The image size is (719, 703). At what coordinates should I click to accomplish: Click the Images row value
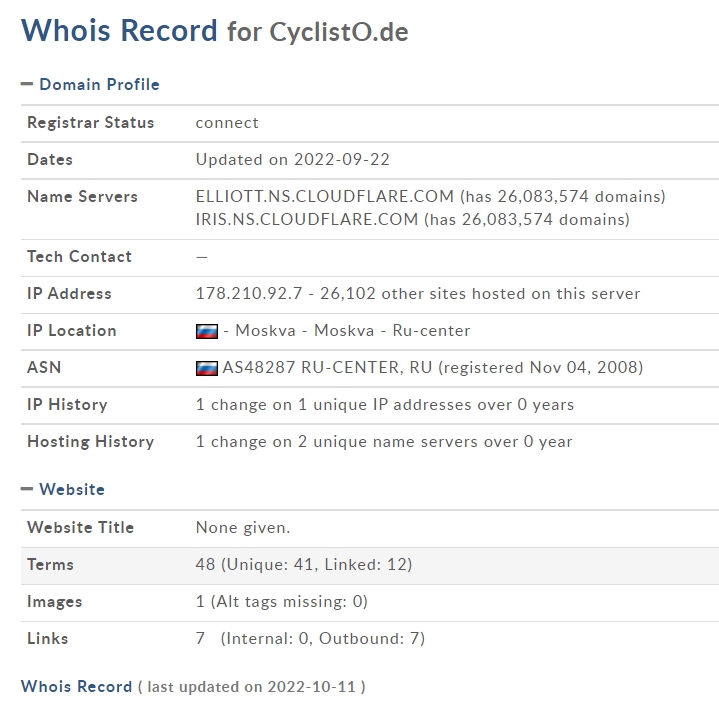pos(282,601)
